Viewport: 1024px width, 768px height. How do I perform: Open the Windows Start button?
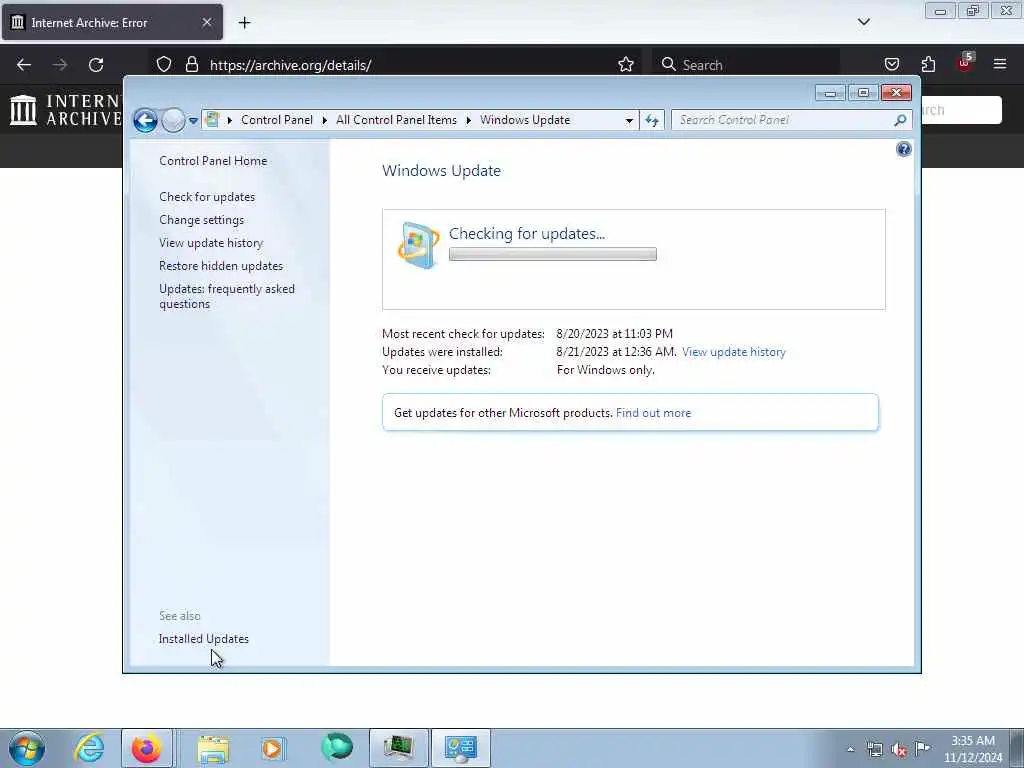[x=27, y=748]
